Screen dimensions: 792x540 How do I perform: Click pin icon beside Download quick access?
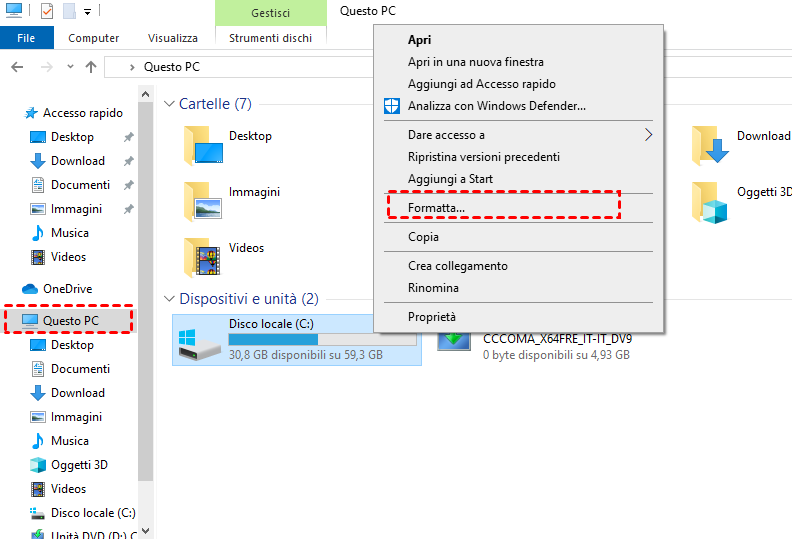[129, 161]
